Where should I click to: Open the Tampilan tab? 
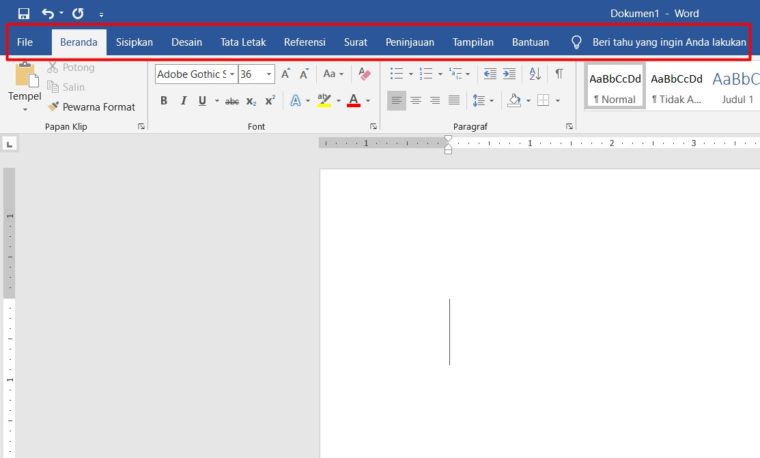(473, 42)
